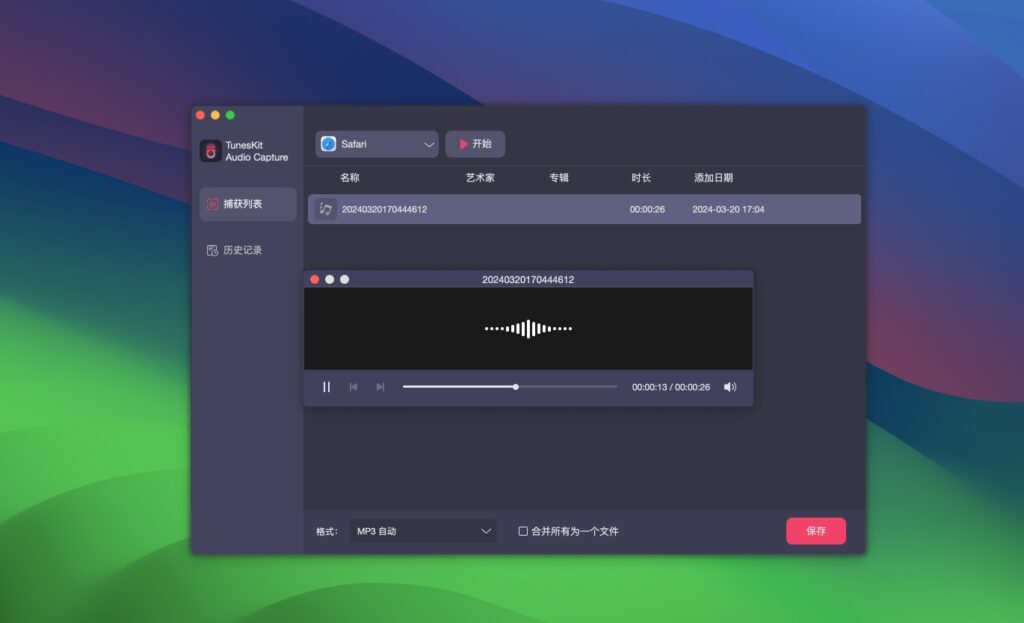
Task: Click the red record icon beside 捕获列表
Action: click(210, 202)
